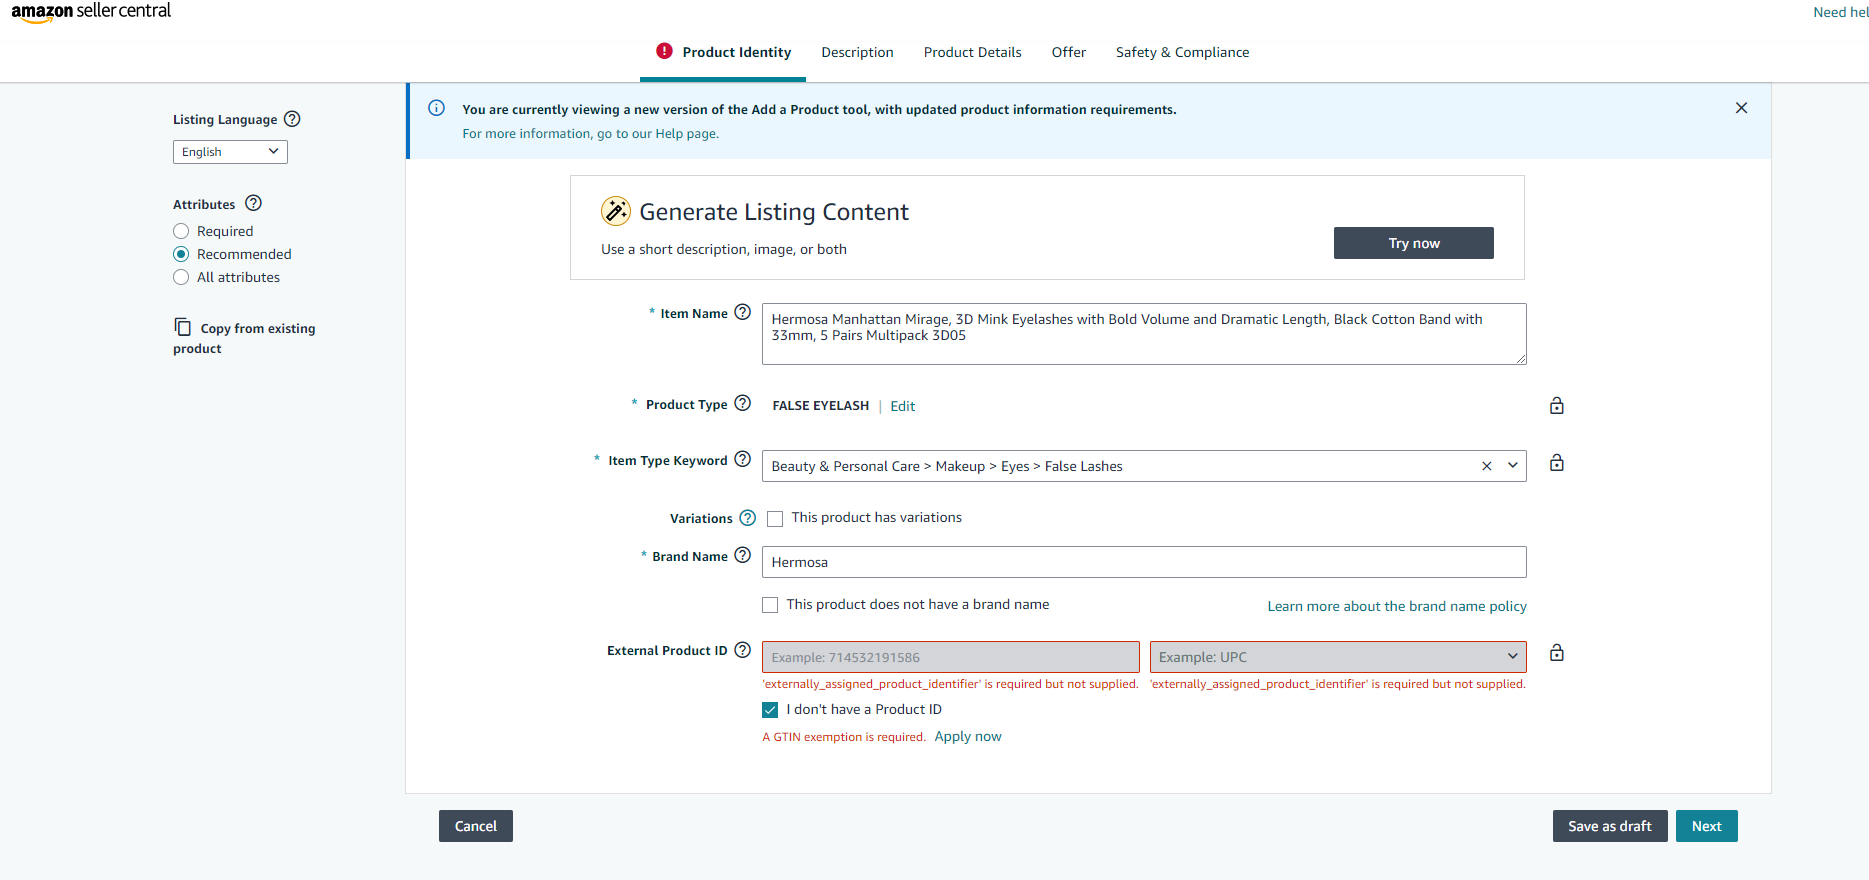The height and width of the screenshot is (880, 1869).
Task: Click the lock icon for Item Type Keyword
Action: coord(1557,462)
